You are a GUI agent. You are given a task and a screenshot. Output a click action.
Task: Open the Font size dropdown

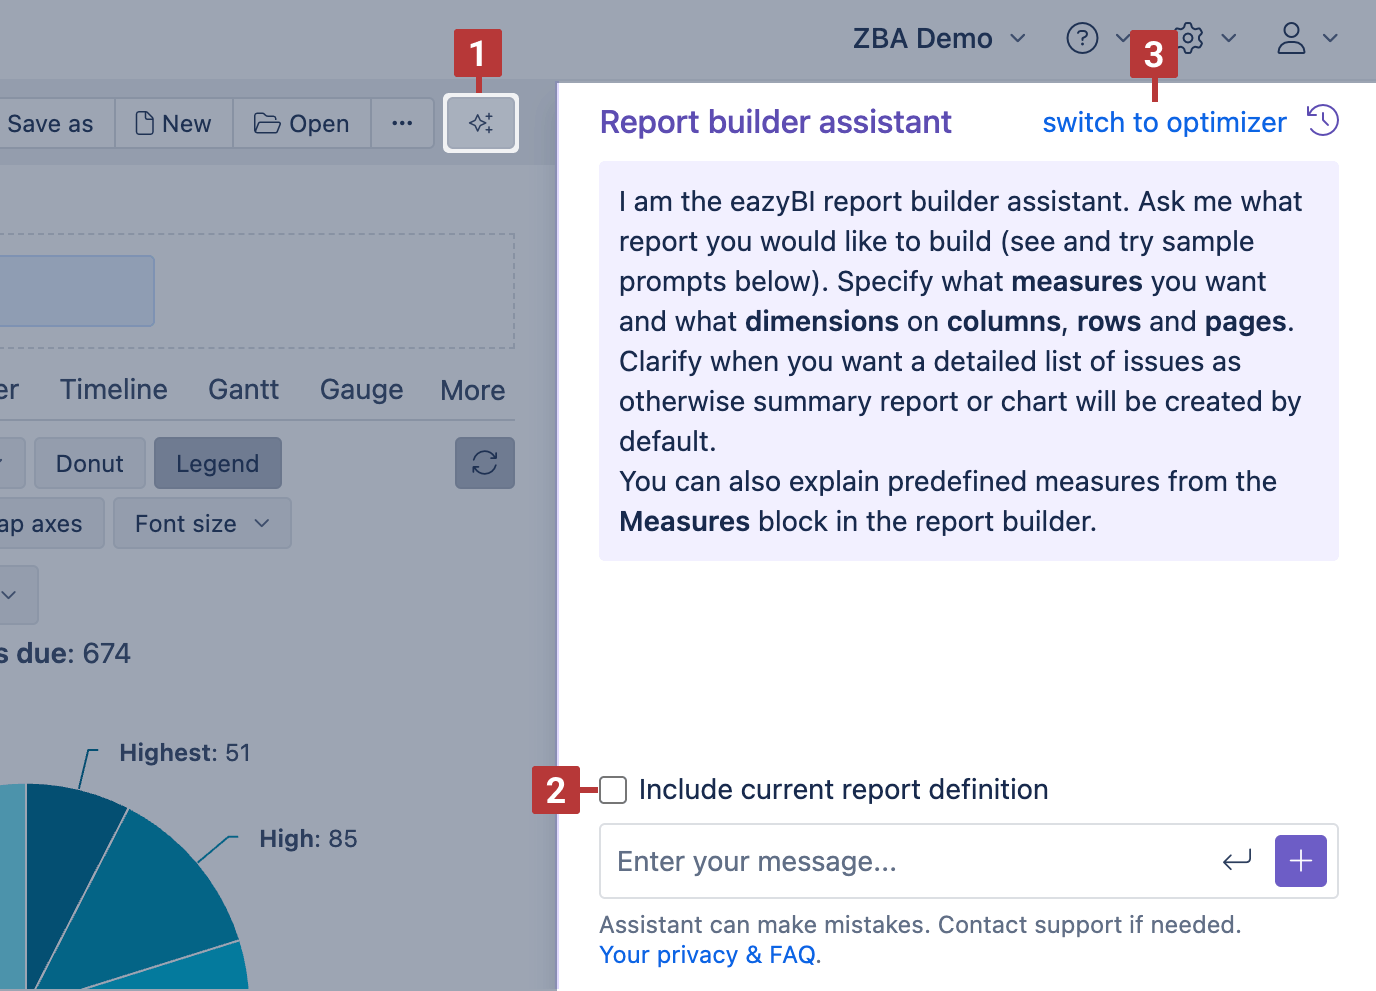(201, 523)
